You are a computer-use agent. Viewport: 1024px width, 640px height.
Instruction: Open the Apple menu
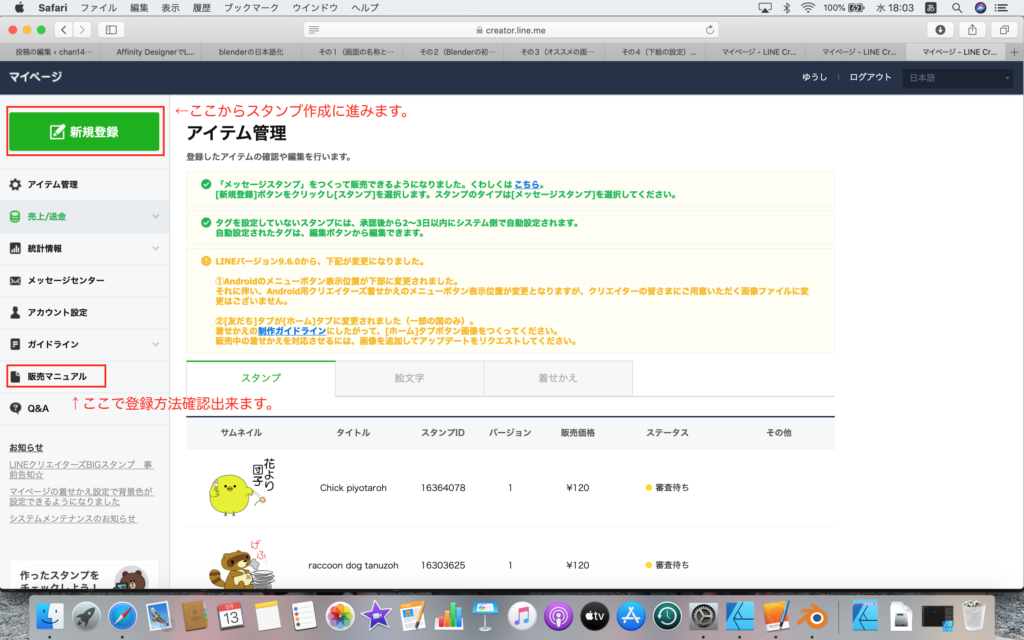[x=20, y=8]
